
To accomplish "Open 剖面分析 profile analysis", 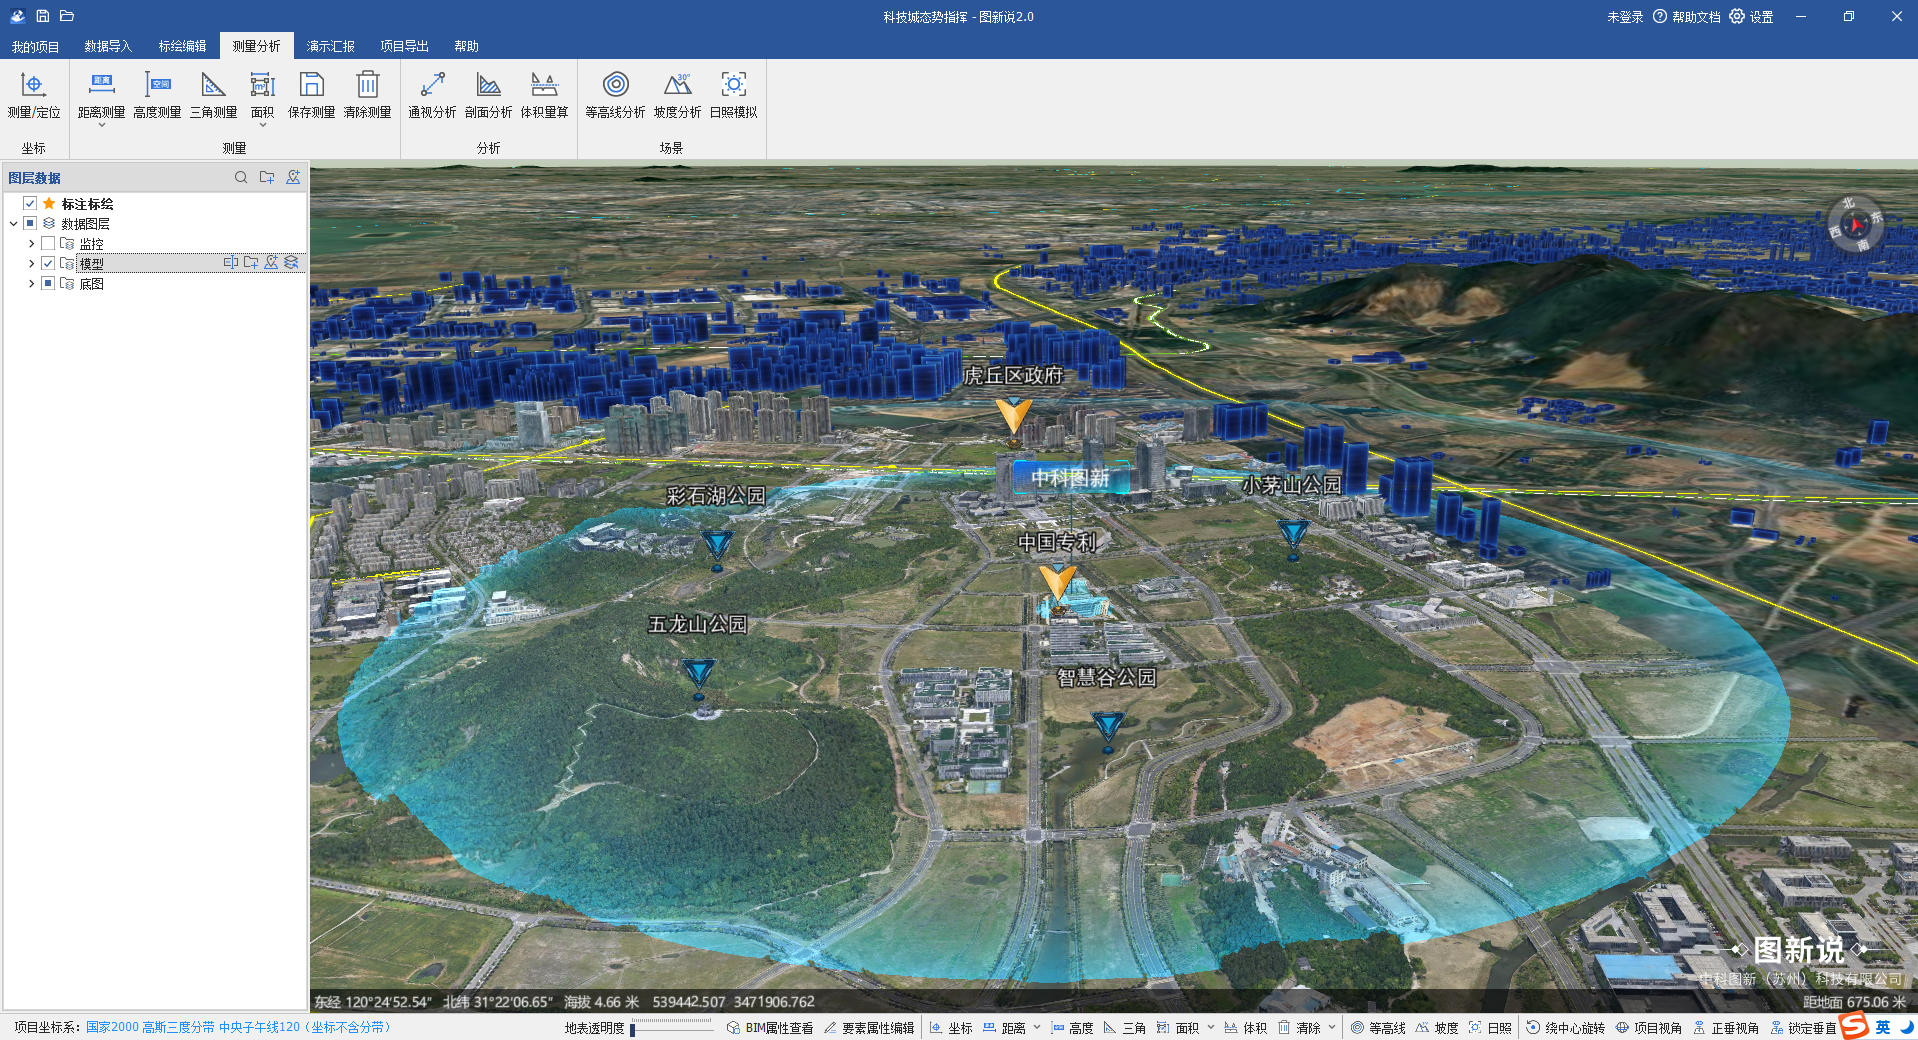I will 488,95.
